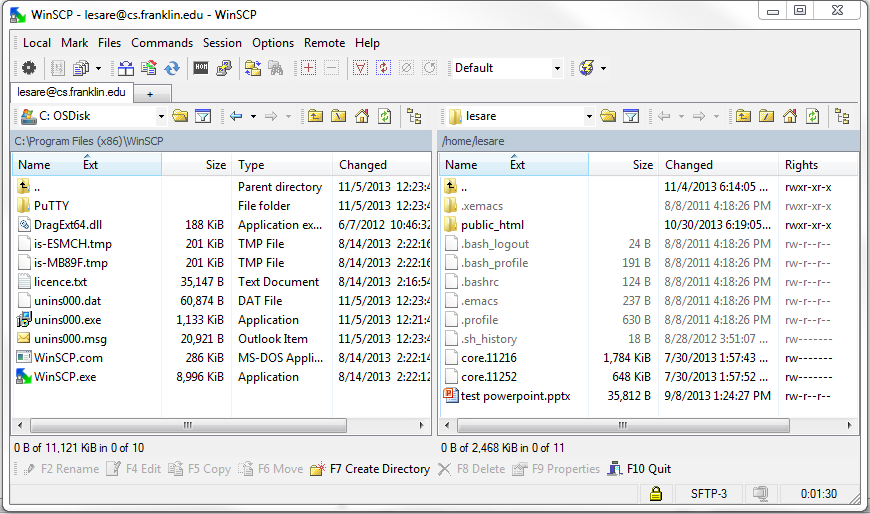
Task: Sort remote panel by Rights column
Action: tap(818, 165)
